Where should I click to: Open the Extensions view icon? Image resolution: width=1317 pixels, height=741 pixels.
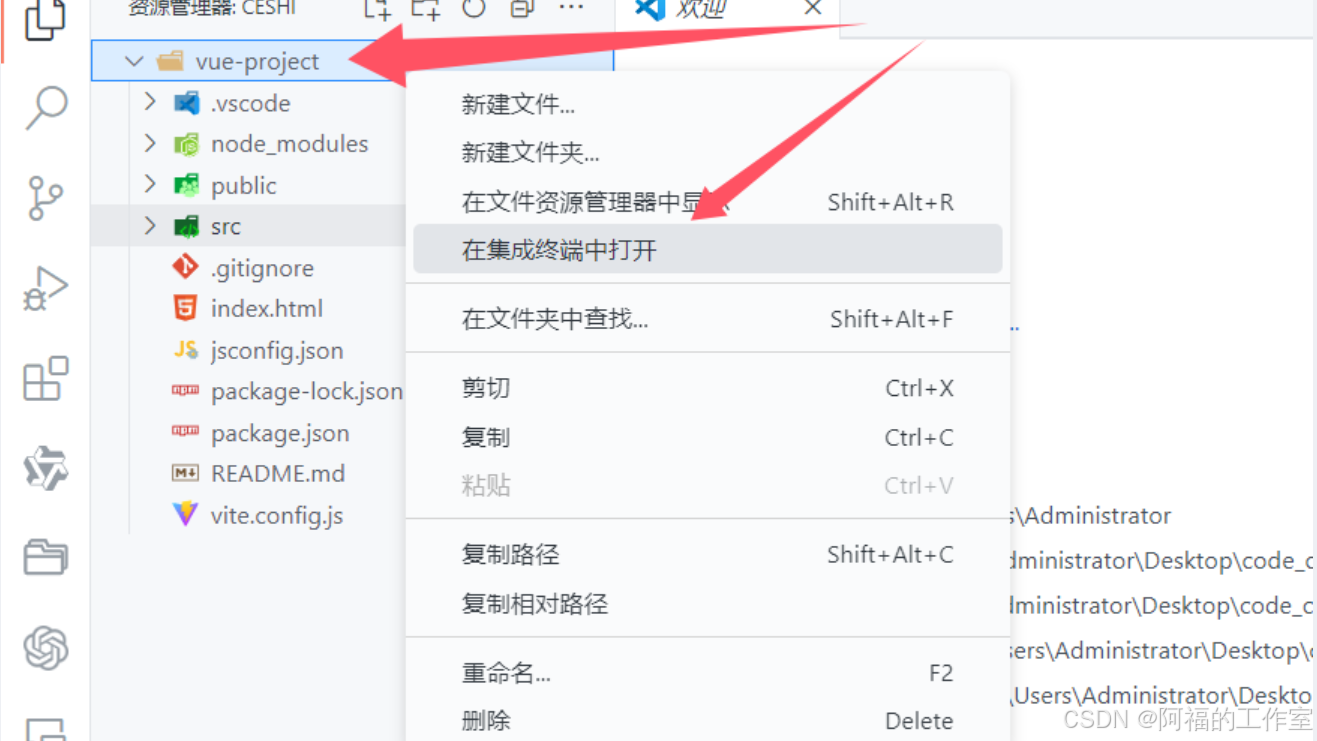pyautogui.click(x=46, y=378)
